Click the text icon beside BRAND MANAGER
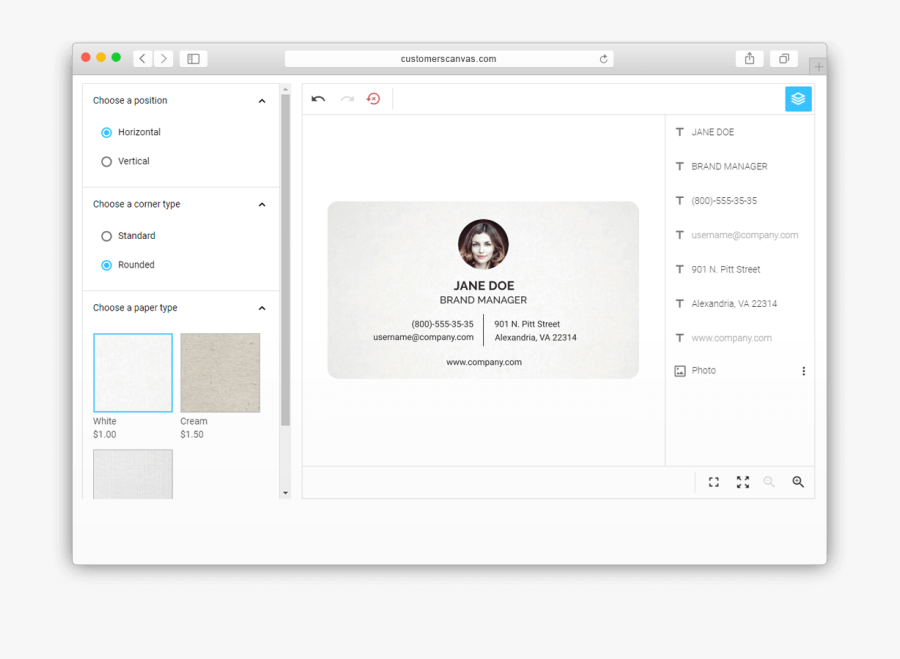Image resolution: width=900 pixels, height=659 pixels. 680,166
